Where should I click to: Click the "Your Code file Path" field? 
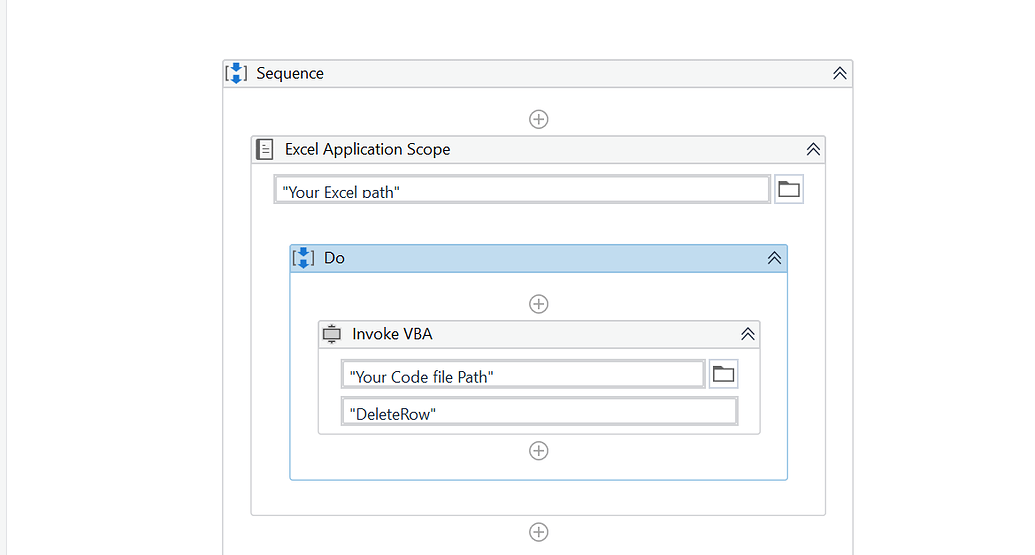pos(522,375)
